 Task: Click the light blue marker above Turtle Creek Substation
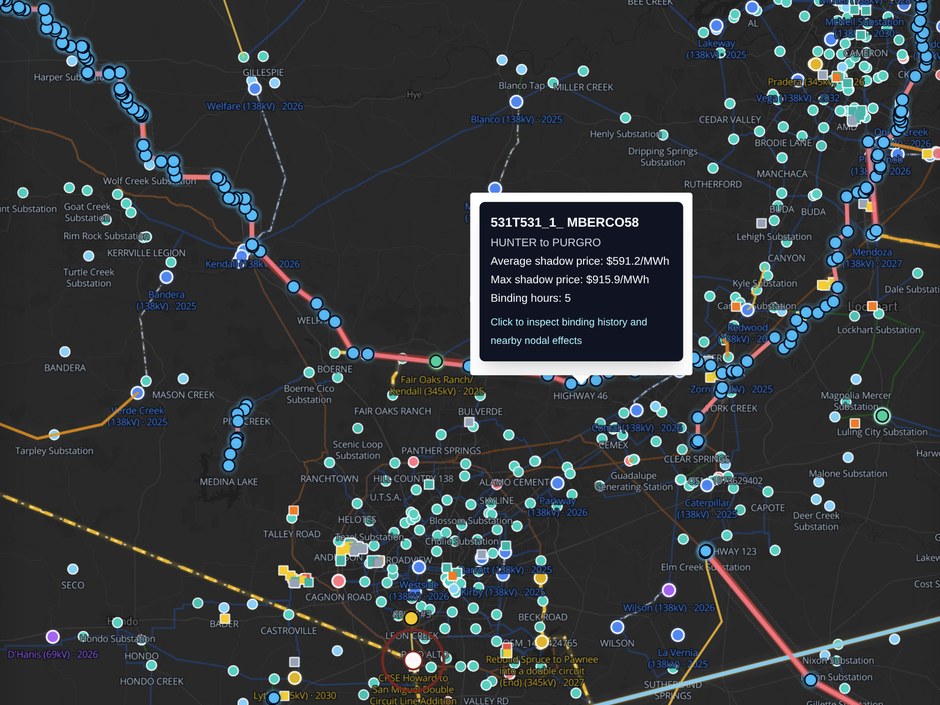coord(89,256)
